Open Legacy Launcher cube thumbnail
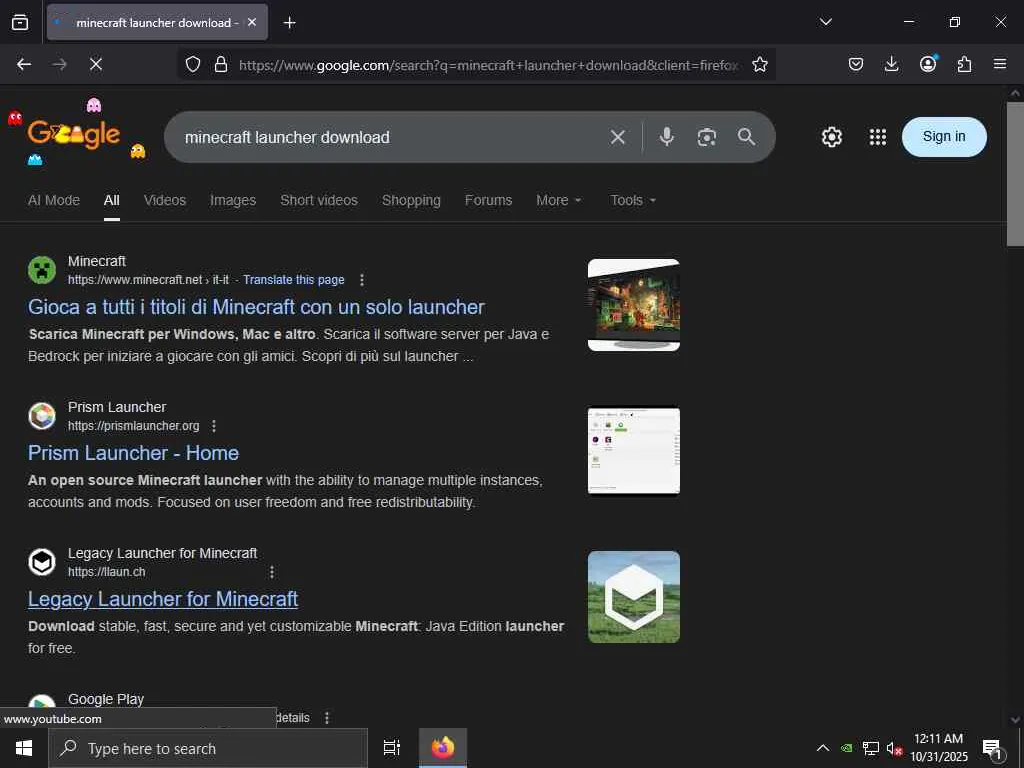This screenshot has height=768, width=1024. point(633,597)
